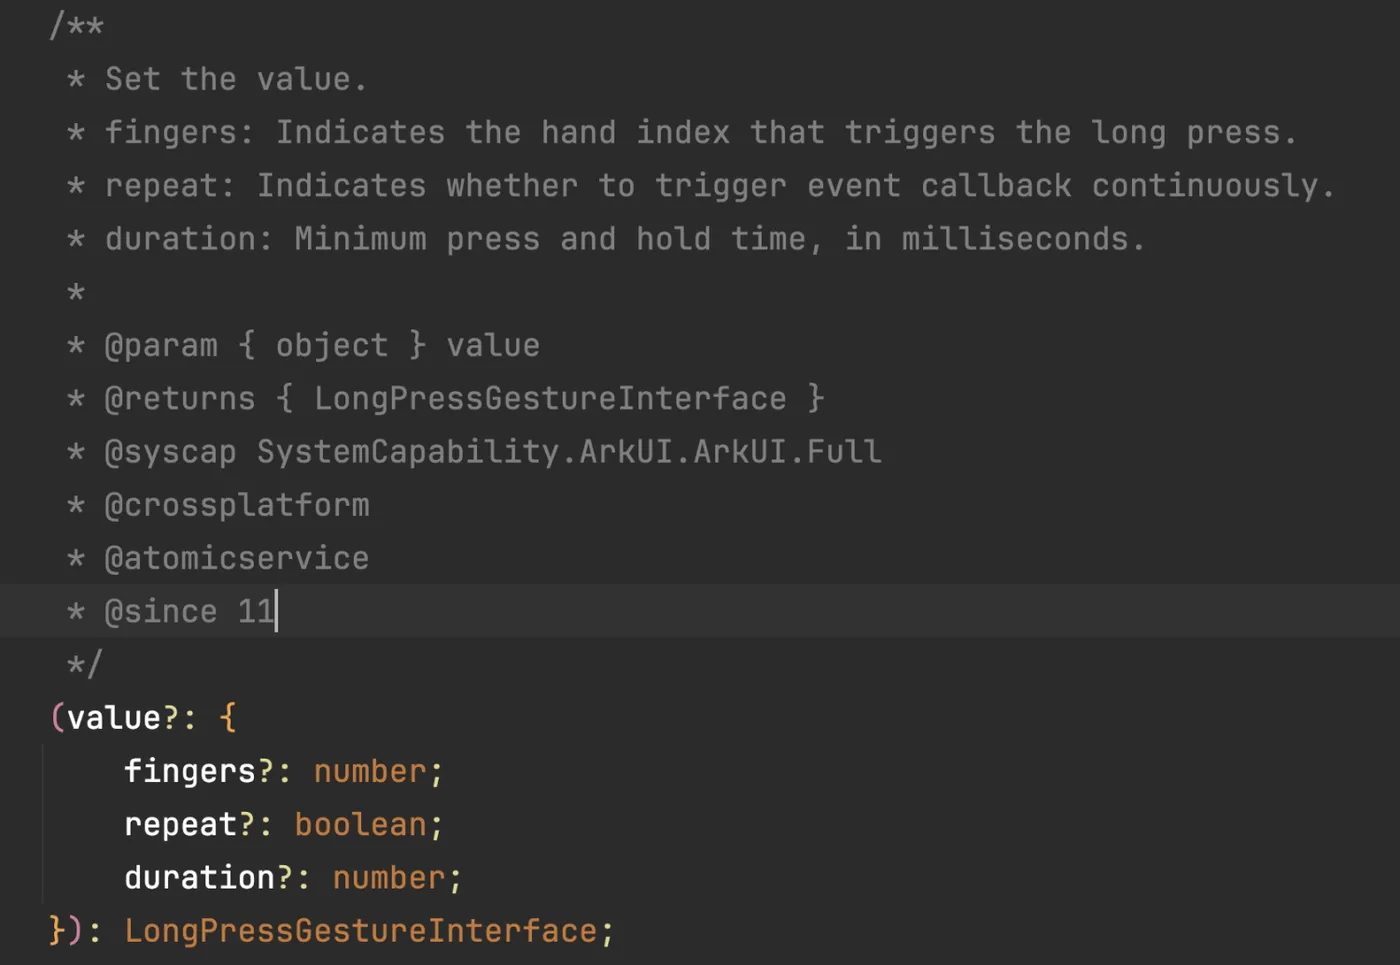Click the value parameter name in the signature
The width and height of the screenshot is (1400, 965).
114,718
